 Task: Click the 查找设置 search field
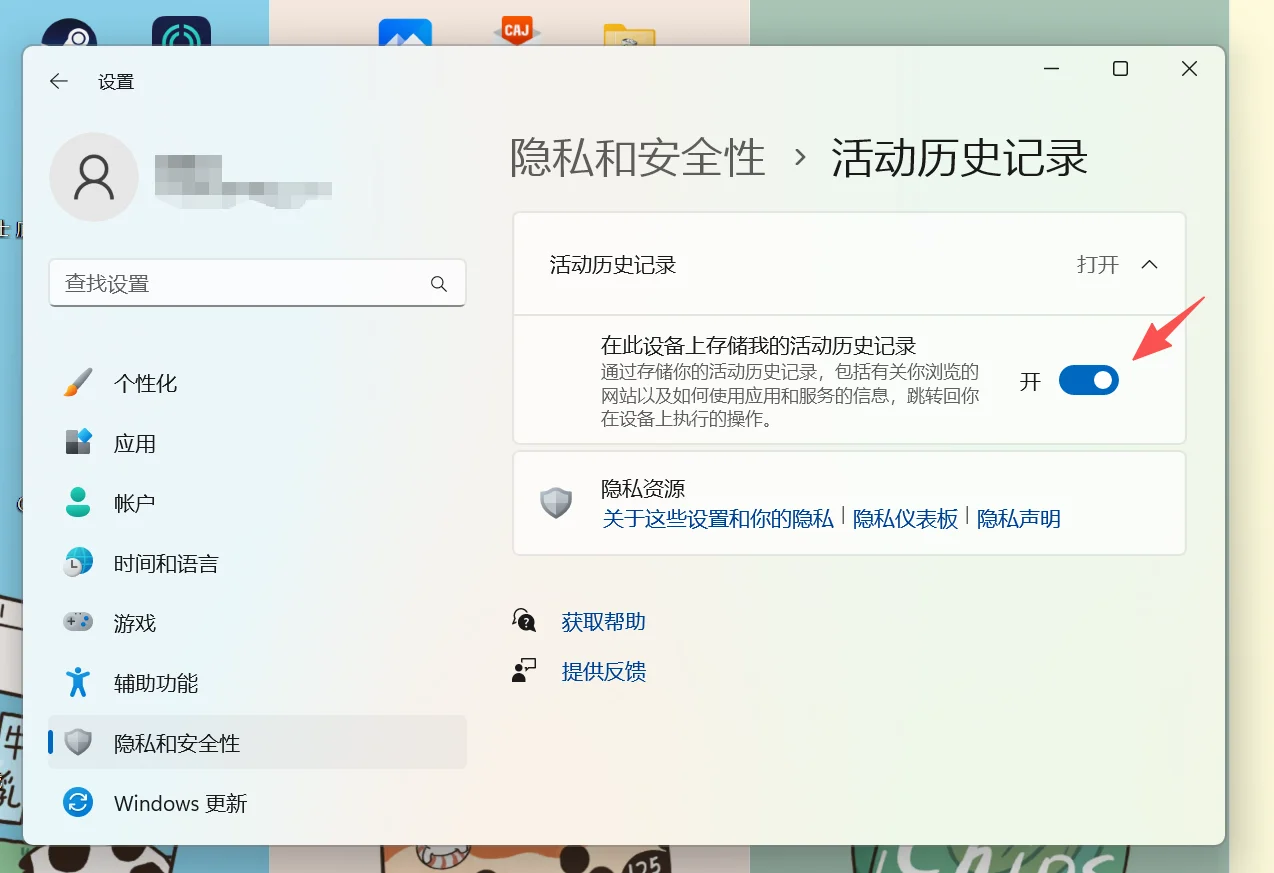click(257, 283)
